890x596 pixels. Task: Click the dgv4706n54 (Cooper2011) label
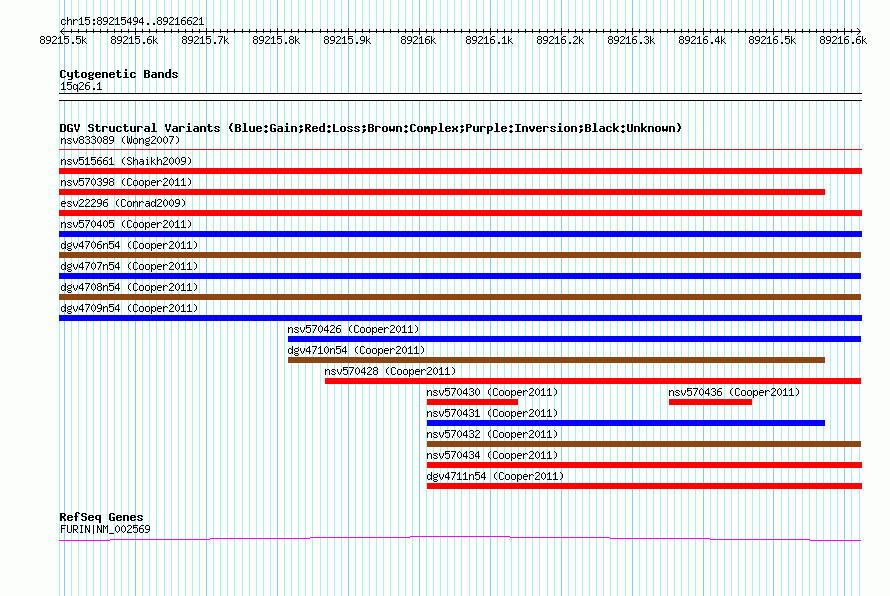coord(129,245)
